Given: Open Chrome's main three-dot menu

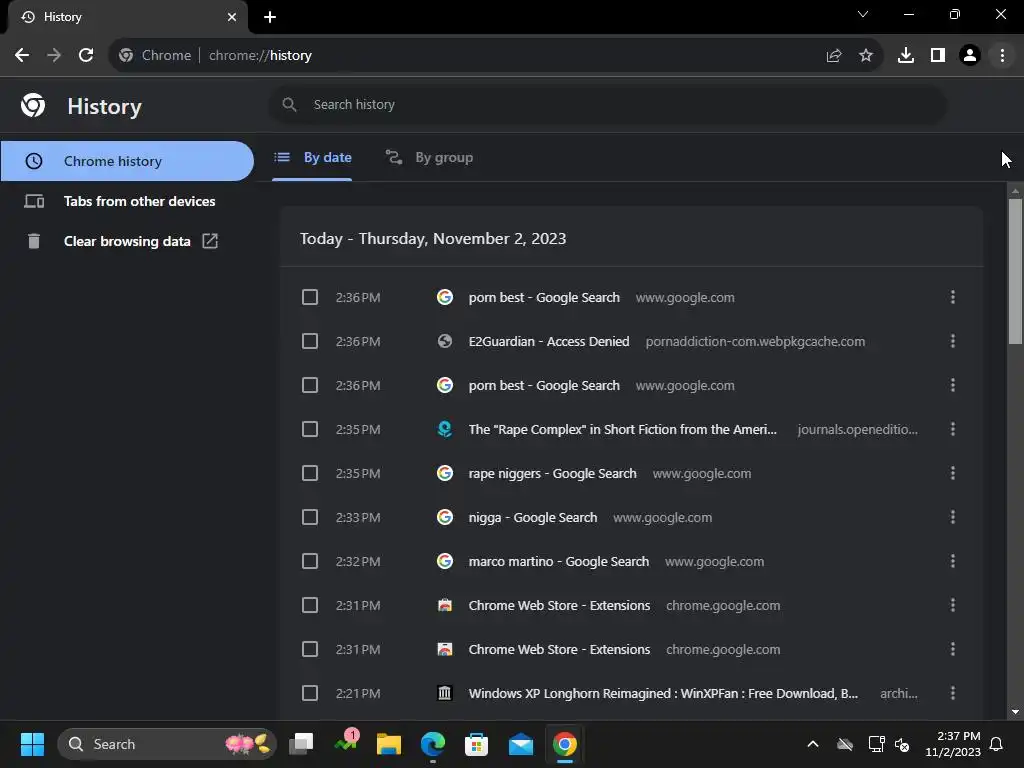Looking at the screenshot, I should pos(1002,56).
